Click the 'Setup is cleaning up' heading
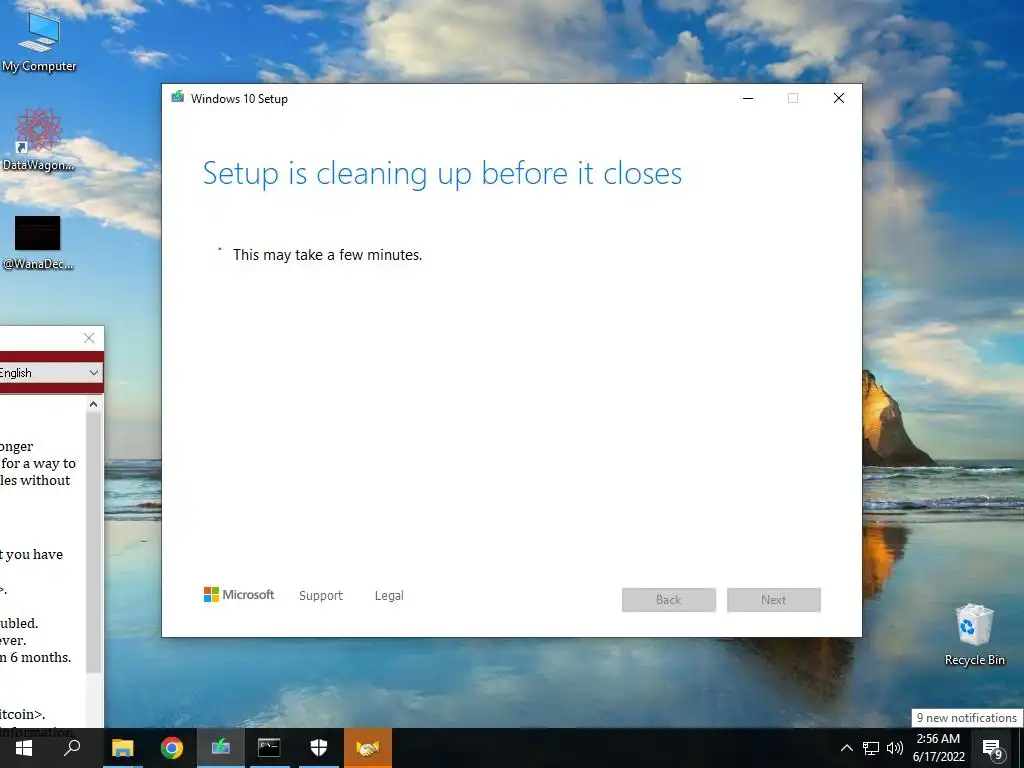 click(x=442, y=174)
